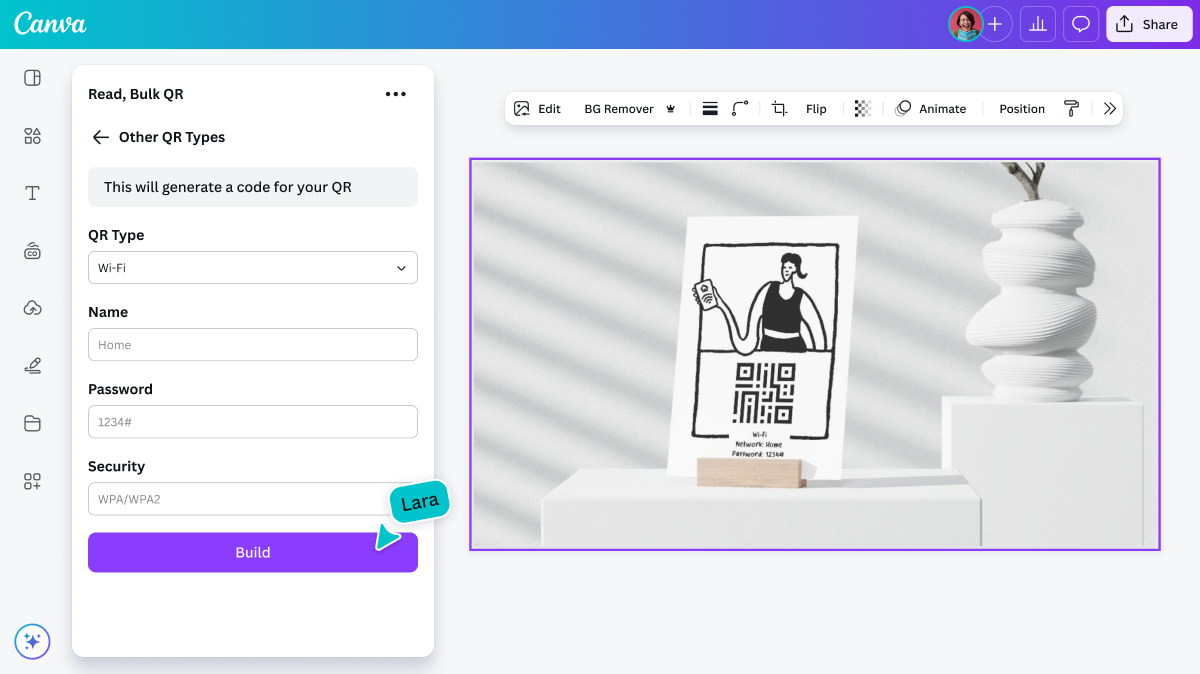The height and width of the screenshot is (674, 1200).
Task: Click the Share button
Action: pyautogui.click(x=1148, y=24)
